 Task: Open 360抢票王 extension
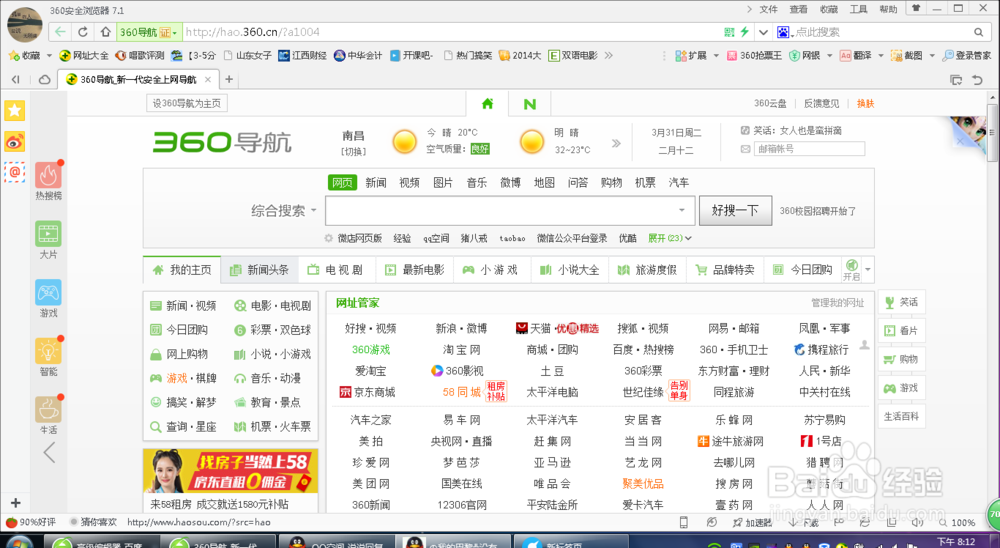pyautogui.click(x=754, y=56)
